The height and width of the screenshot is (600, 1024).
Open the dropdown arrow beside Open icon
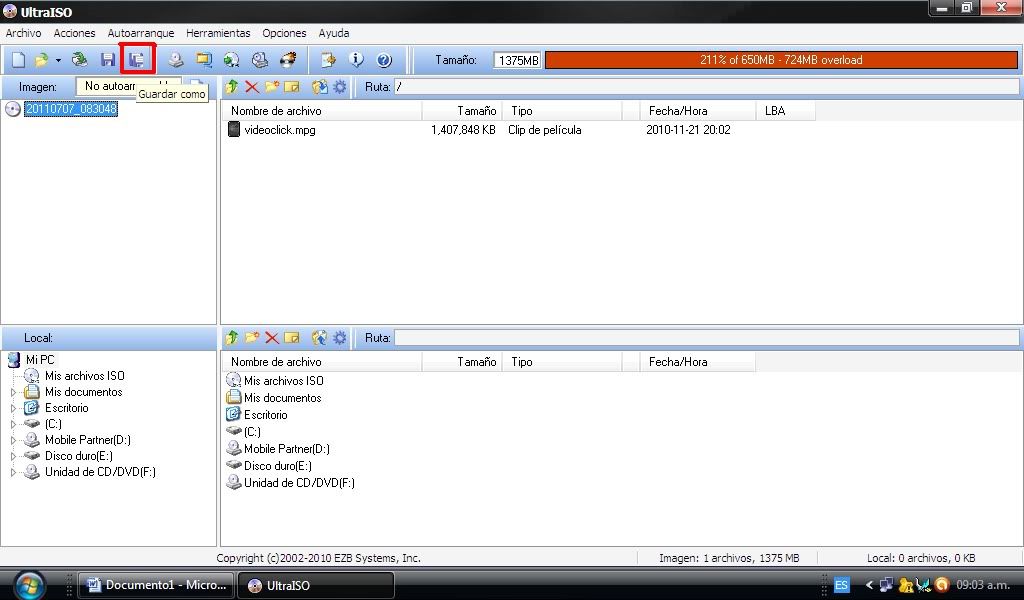pyautogui.click(x=58, y=60)
